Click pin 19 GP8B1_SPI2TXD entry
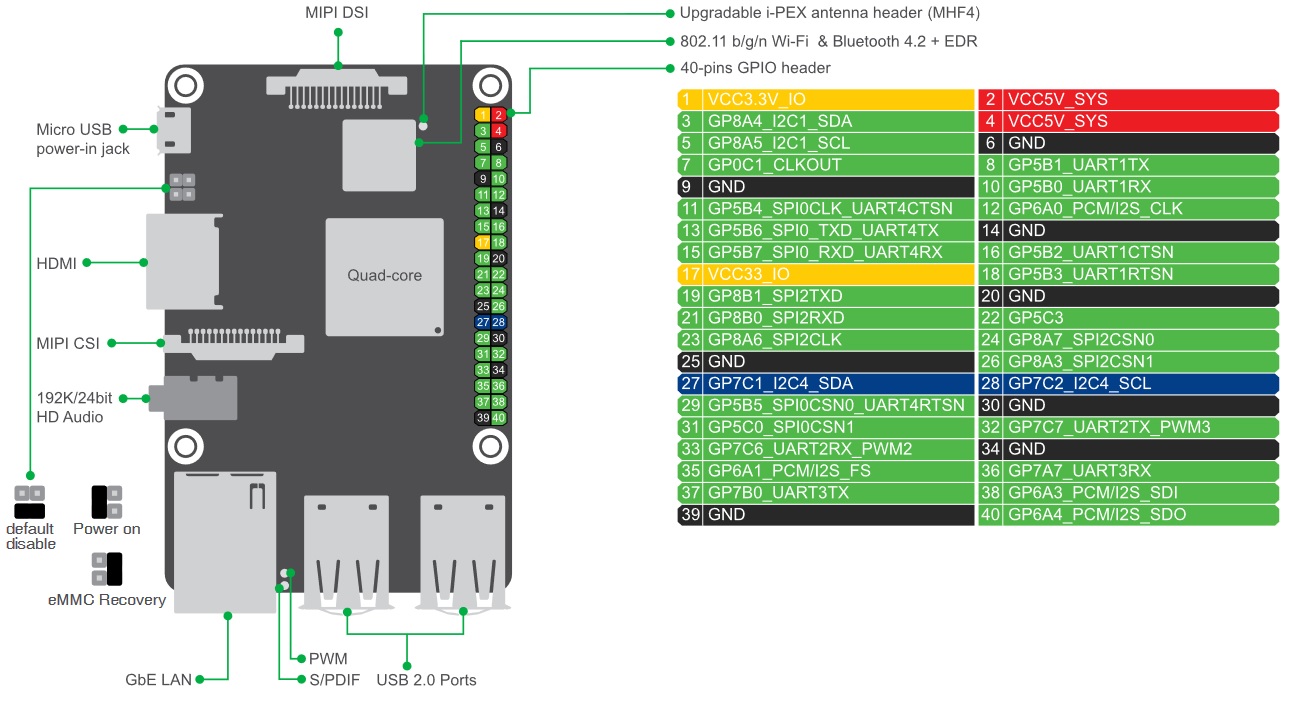Viewport: 1295px width, 706px height. (826, 296)
